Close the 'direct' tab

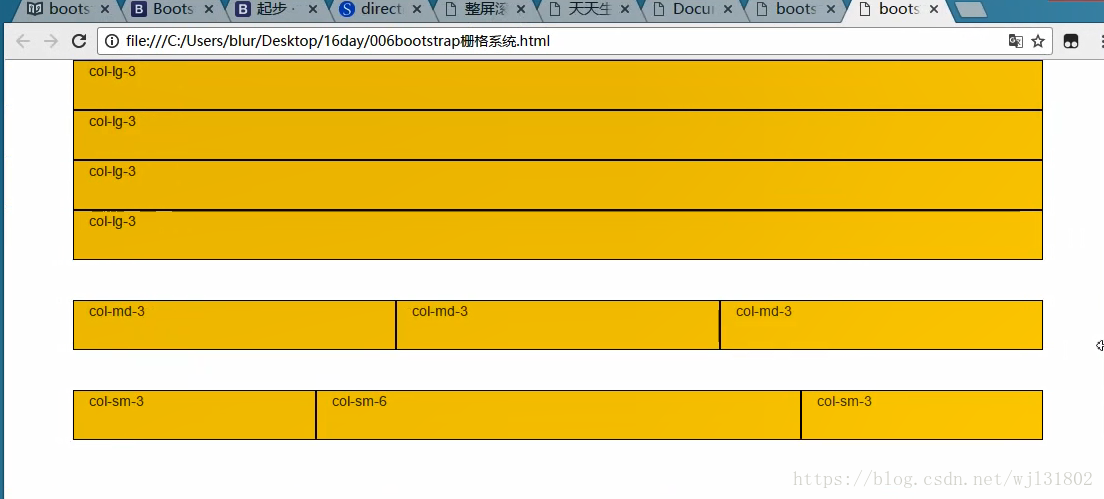coord(416,9)
